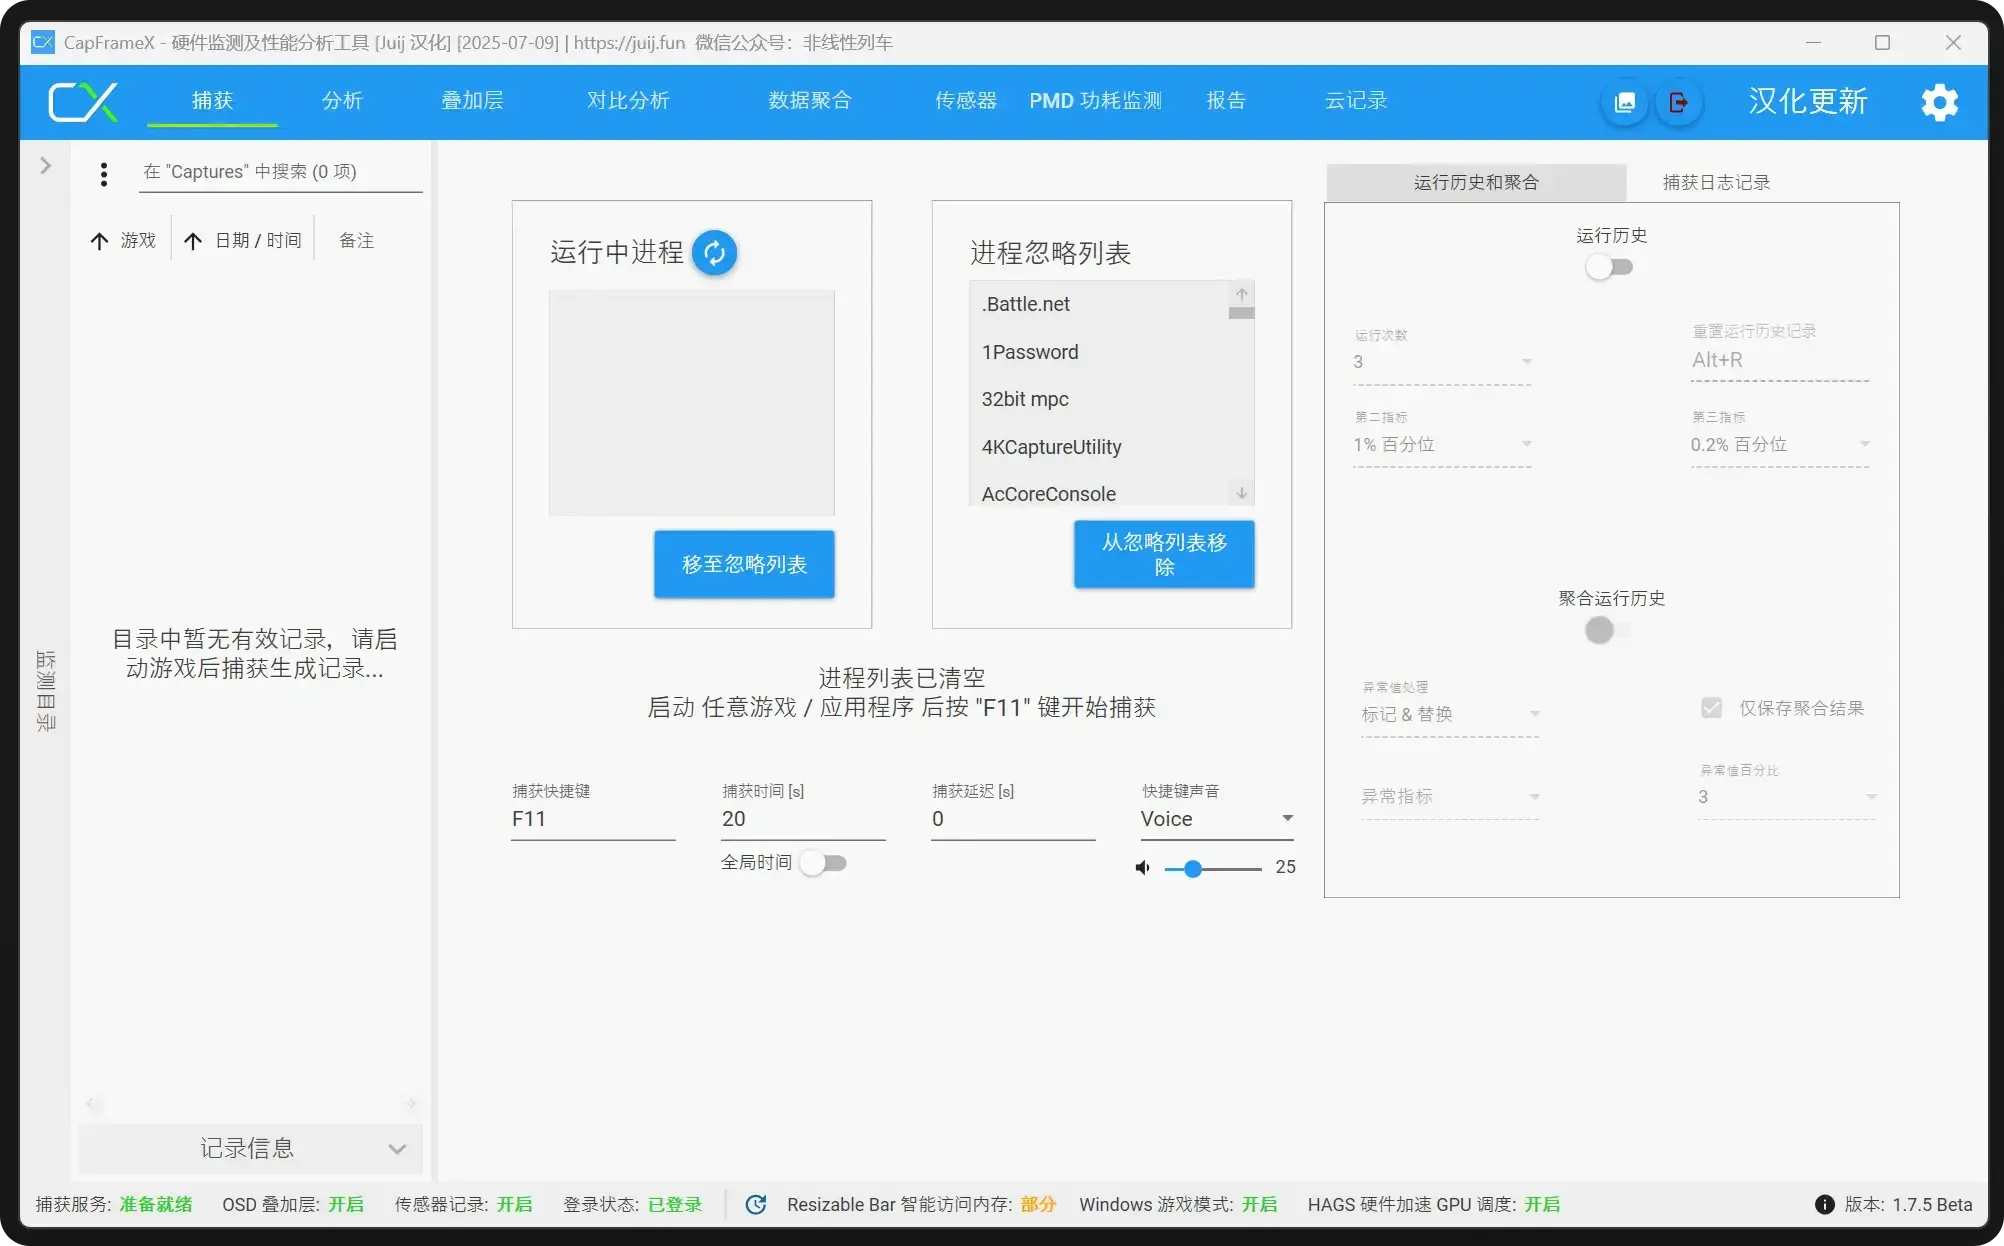
Task: Click the 移至忽略列表 button
Action: point(744,564)
